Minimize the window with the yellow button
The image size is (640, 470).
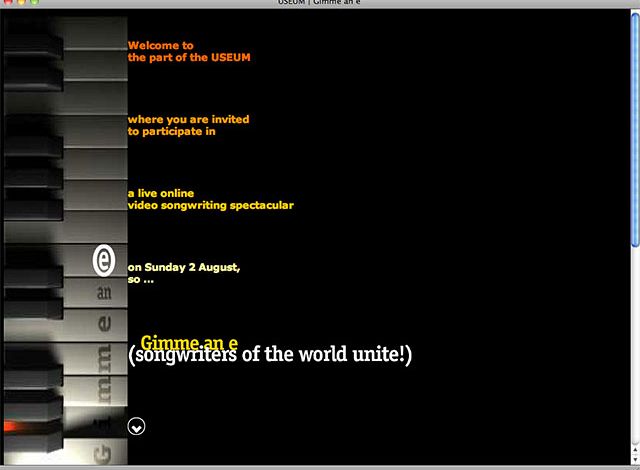pyautogui.click(x=22, y=3)
